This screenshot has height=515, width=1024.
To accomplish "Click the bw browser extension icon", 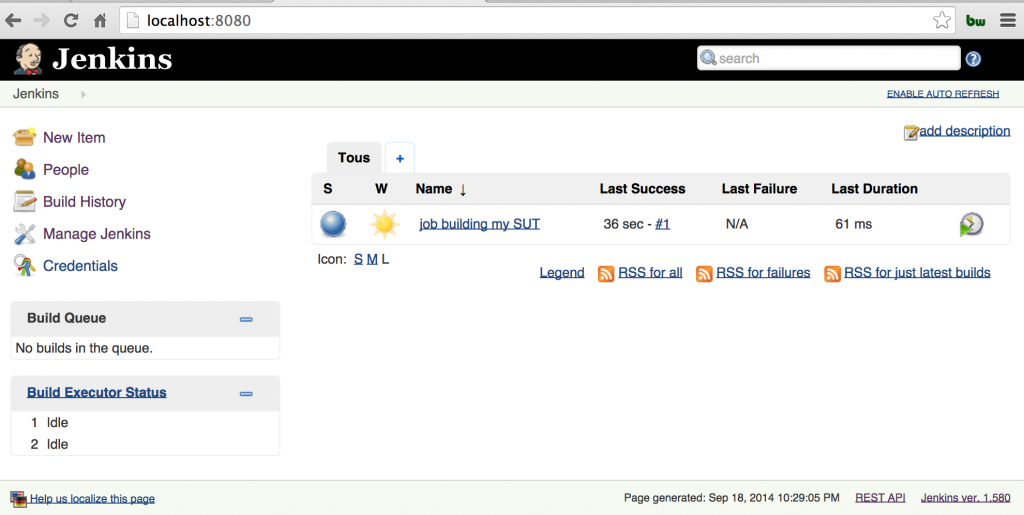I will coord(976,21).
